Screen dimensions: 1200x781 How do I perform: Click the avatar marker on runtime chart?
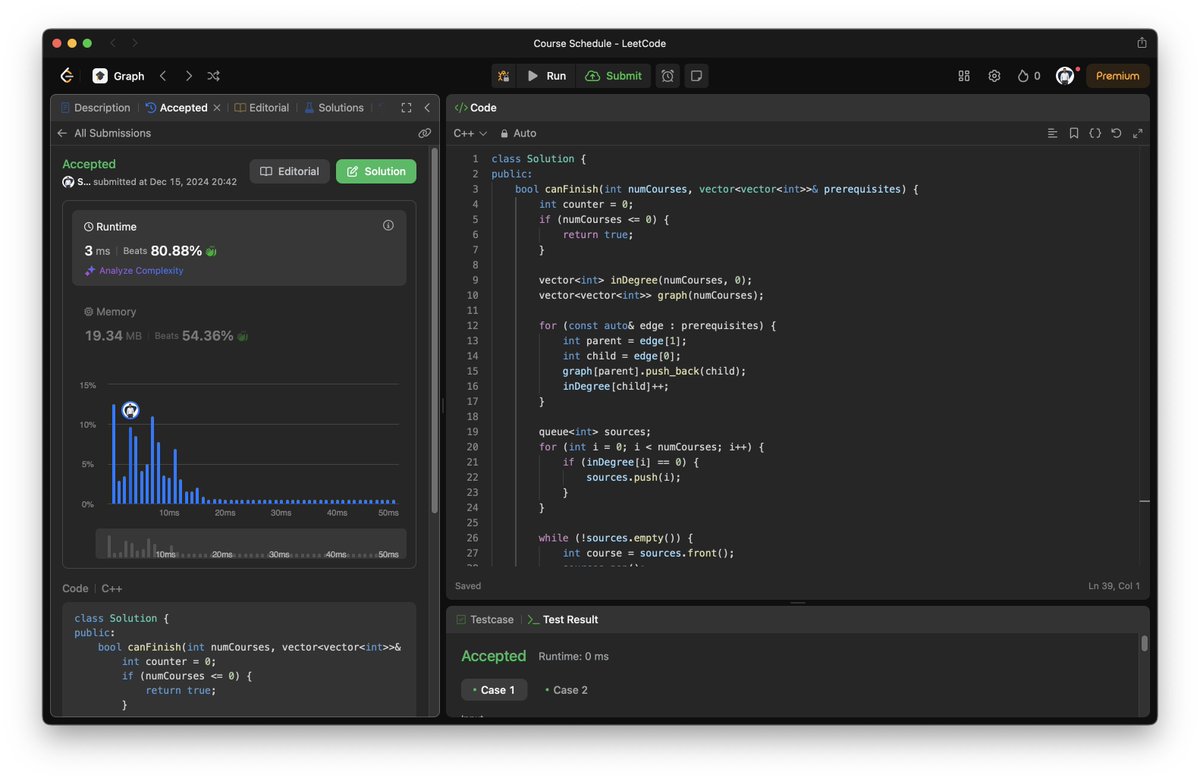(130, 410)
